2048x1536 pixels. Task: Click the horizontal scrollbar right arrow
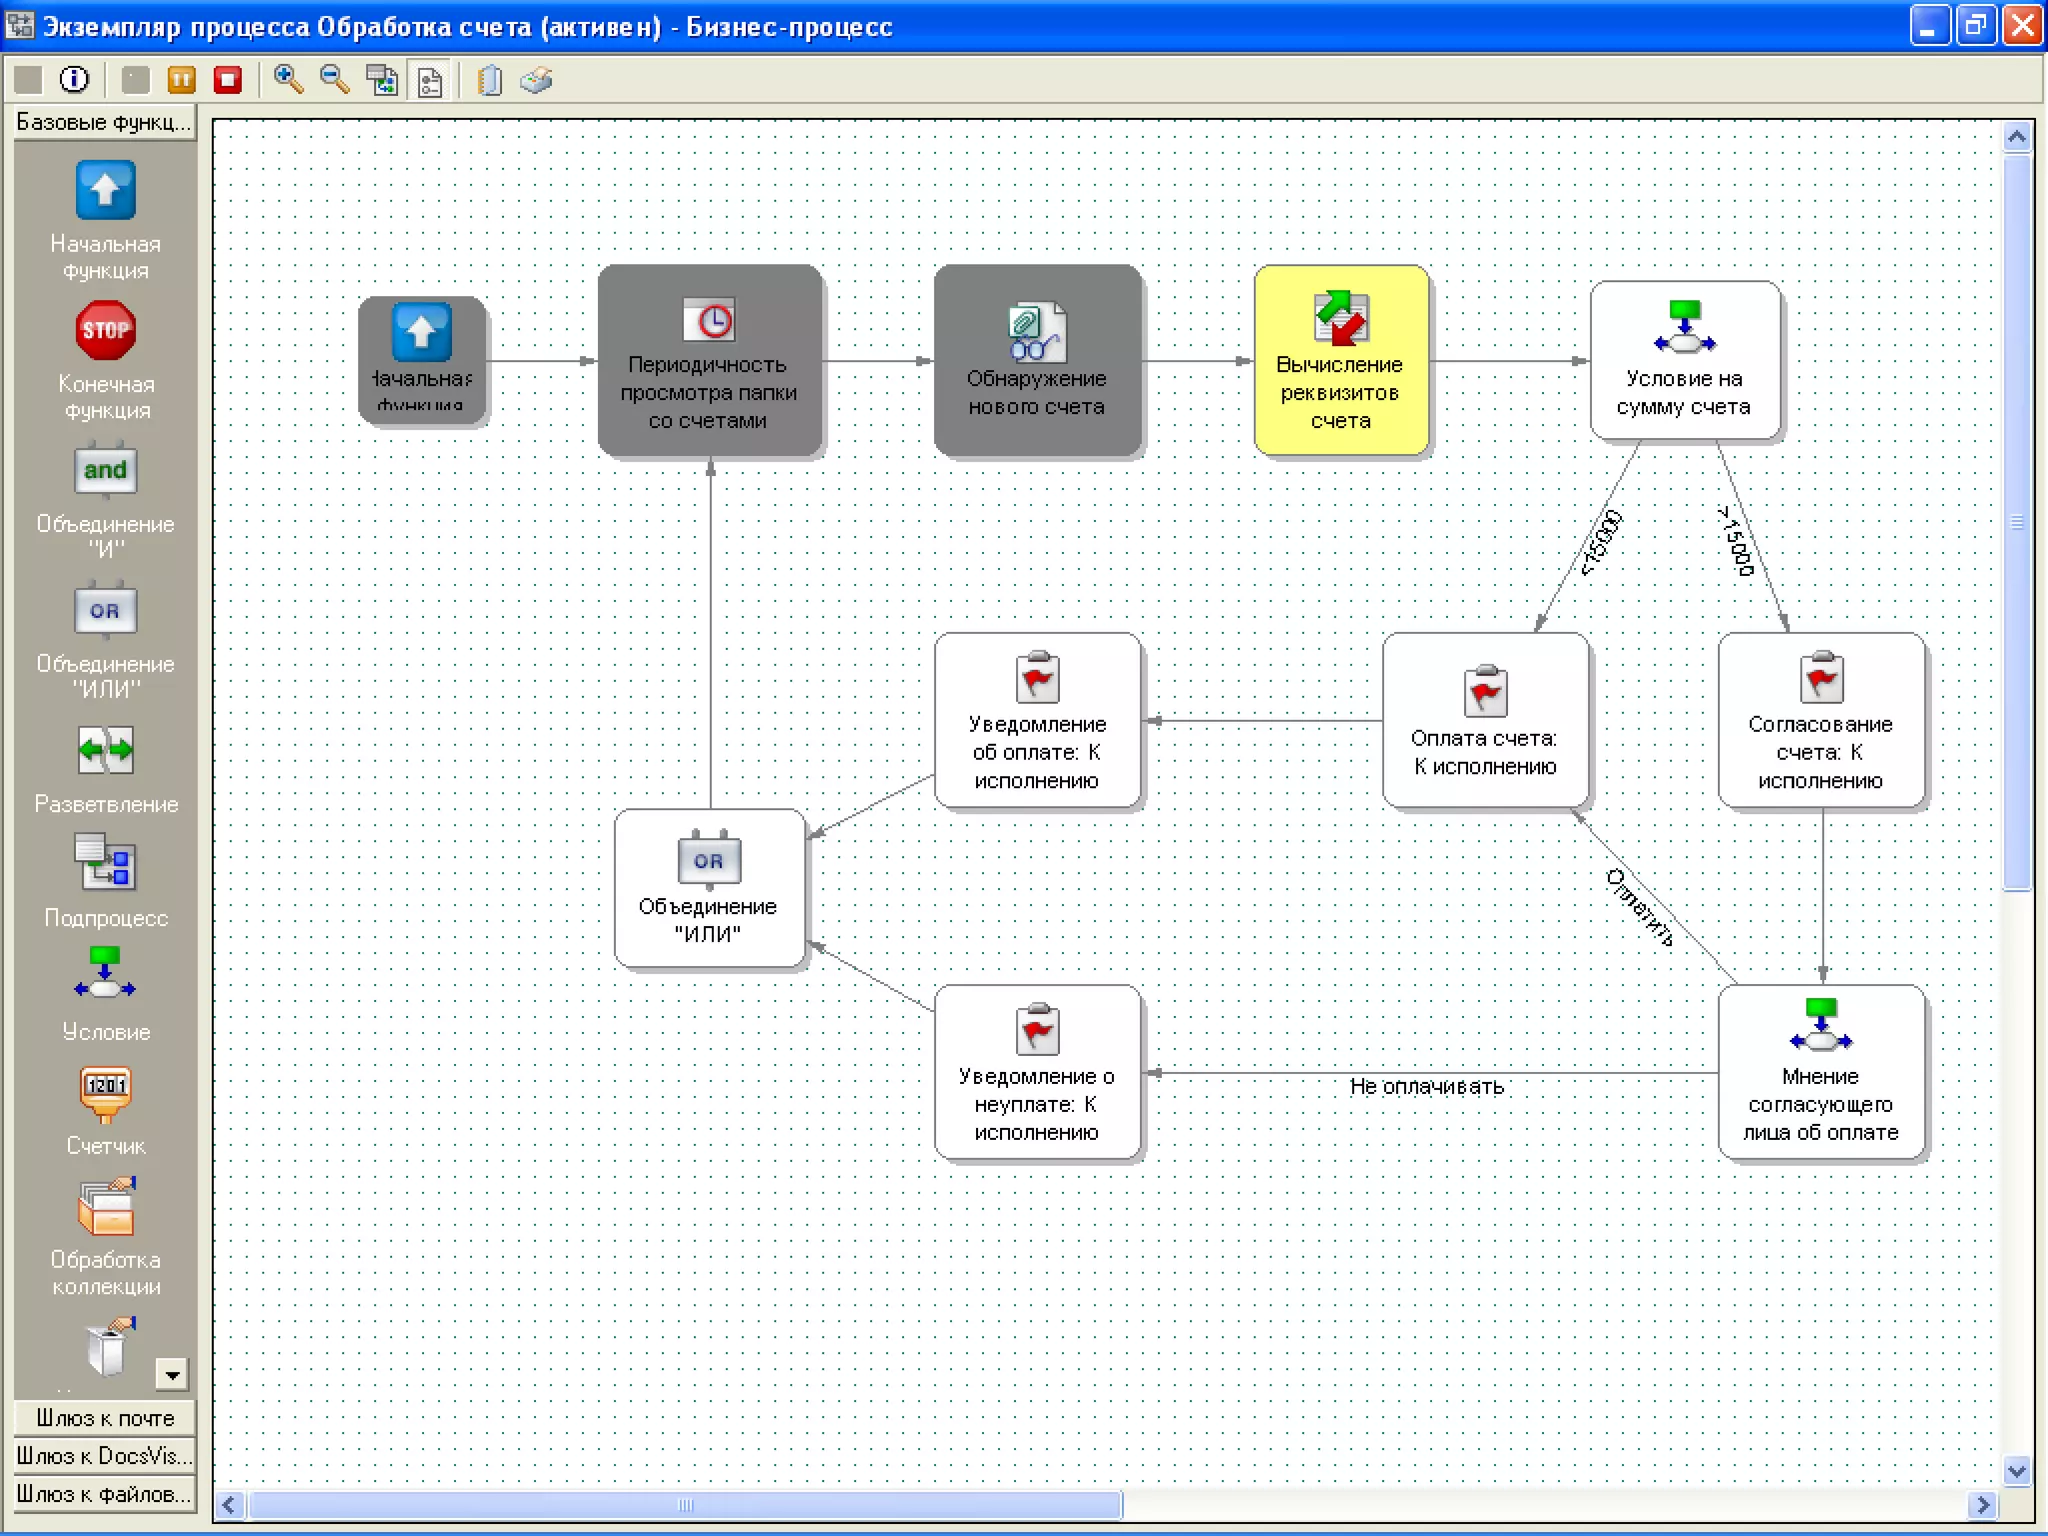coord(1982,1505)
